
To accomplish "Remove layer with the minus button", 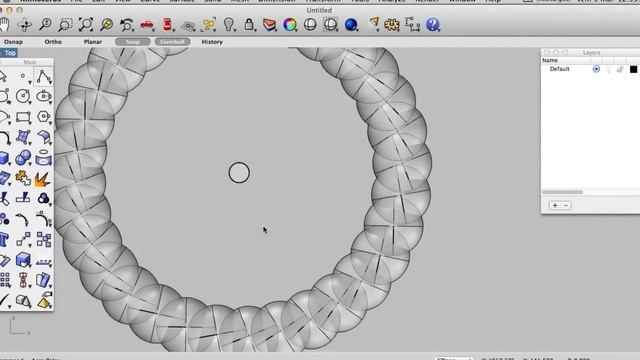I will coord(566,205).
